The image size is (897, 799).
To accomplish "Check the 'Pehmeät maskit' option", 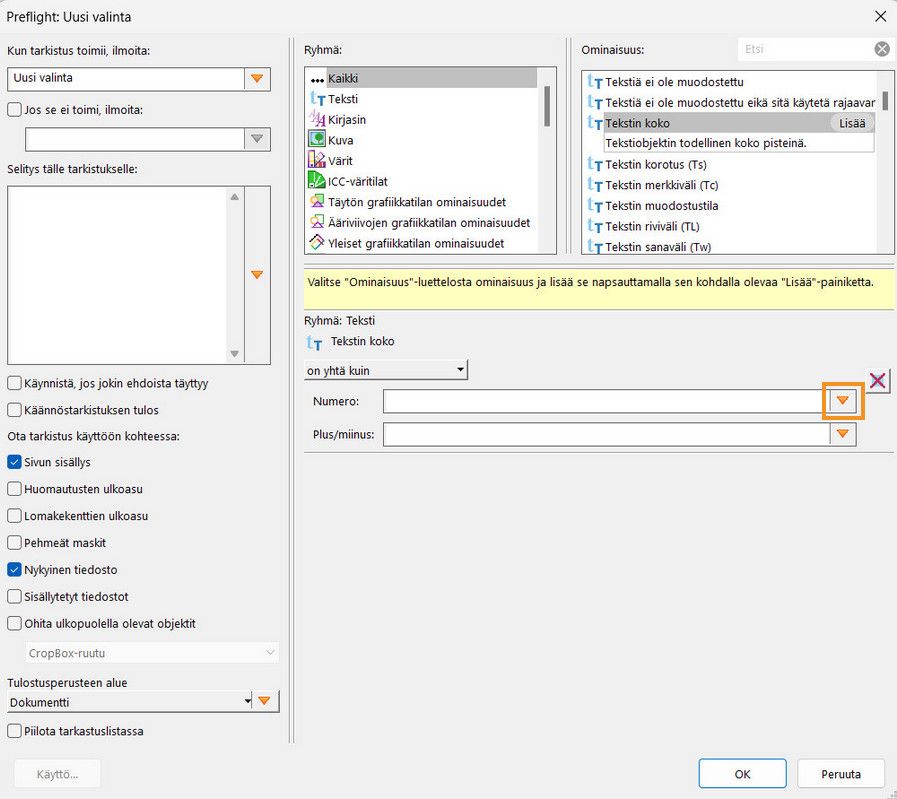I will pos(14,543).
